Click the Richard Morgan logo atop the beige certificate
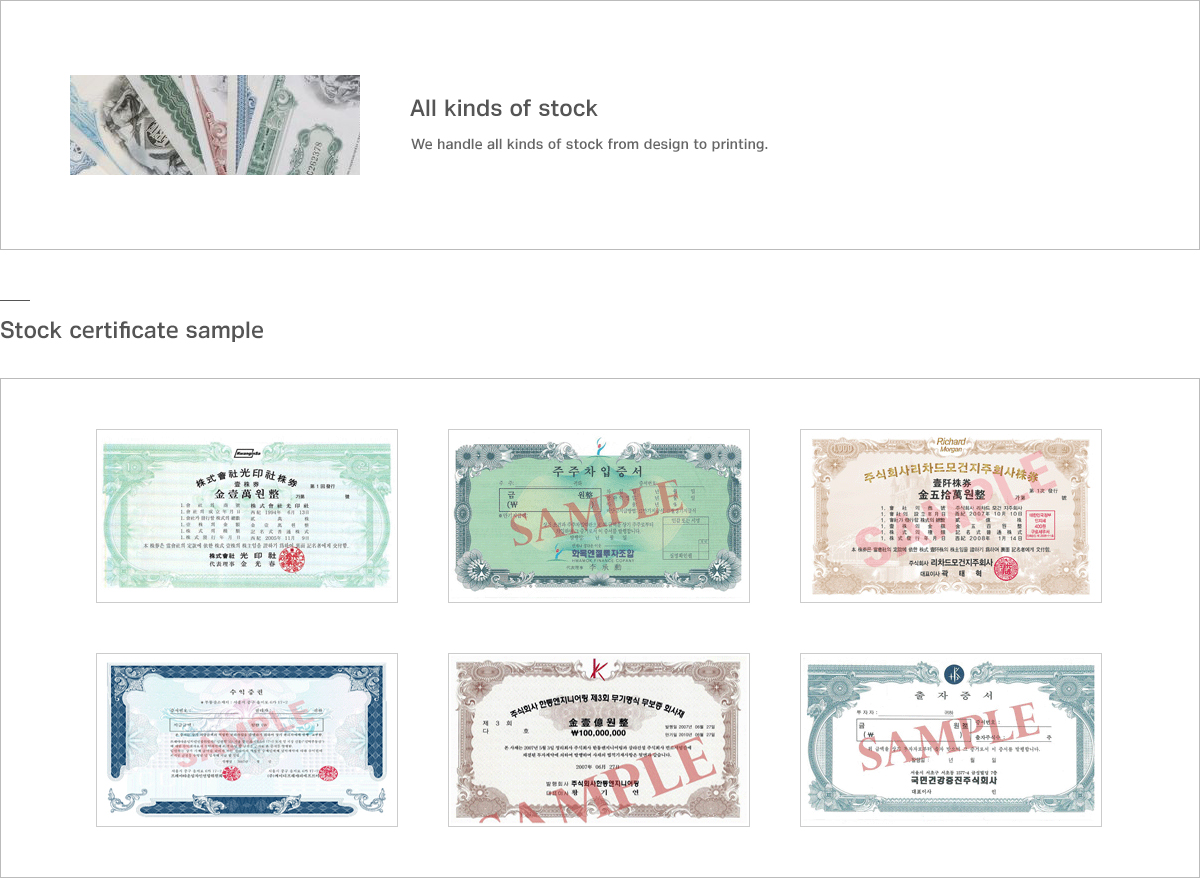Viewport: 1200px width, 878px height. [952, 445]
